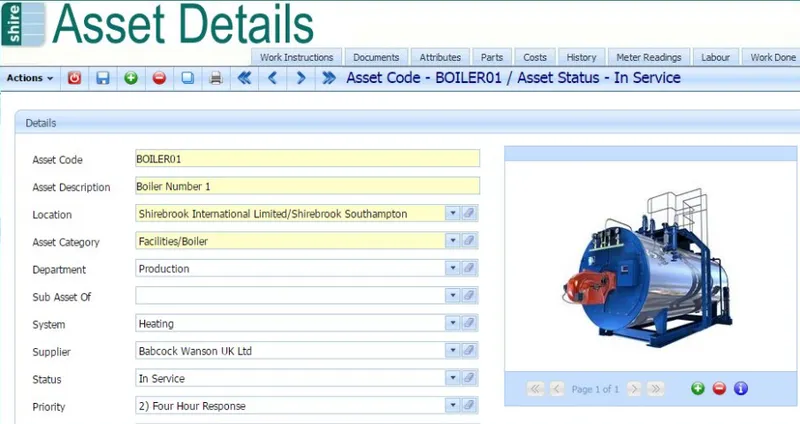
Task: Click the Location field Shirebrook Southampton
Action: [x=290, y=213]
